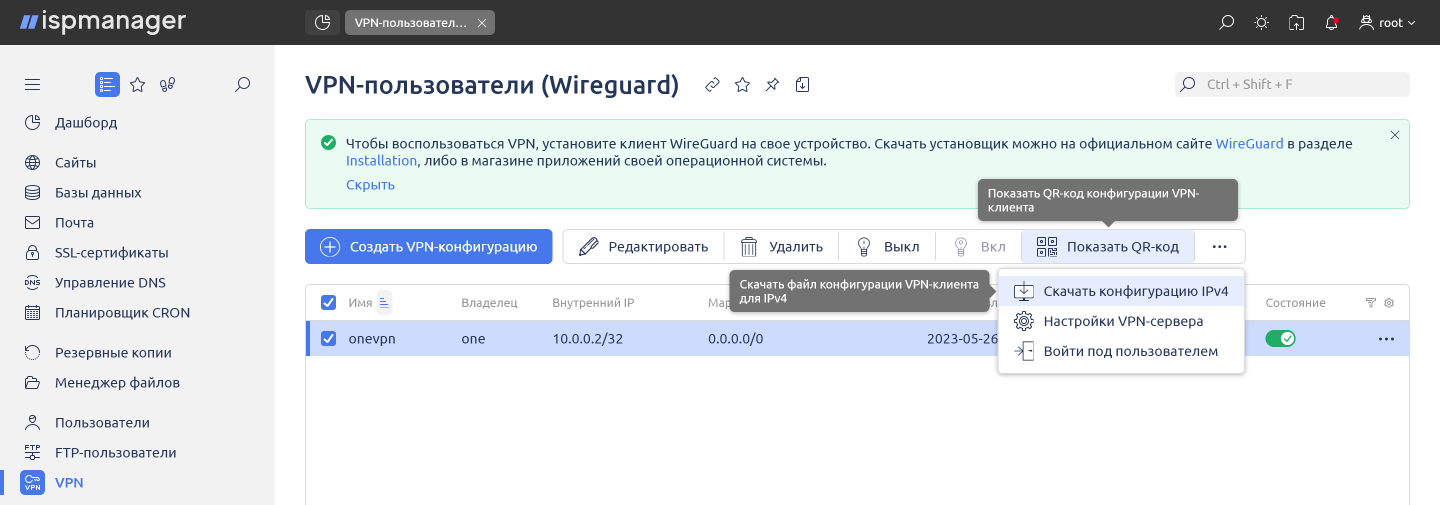
Task: Click the ispmanager logo
Action: click(102, 21)
